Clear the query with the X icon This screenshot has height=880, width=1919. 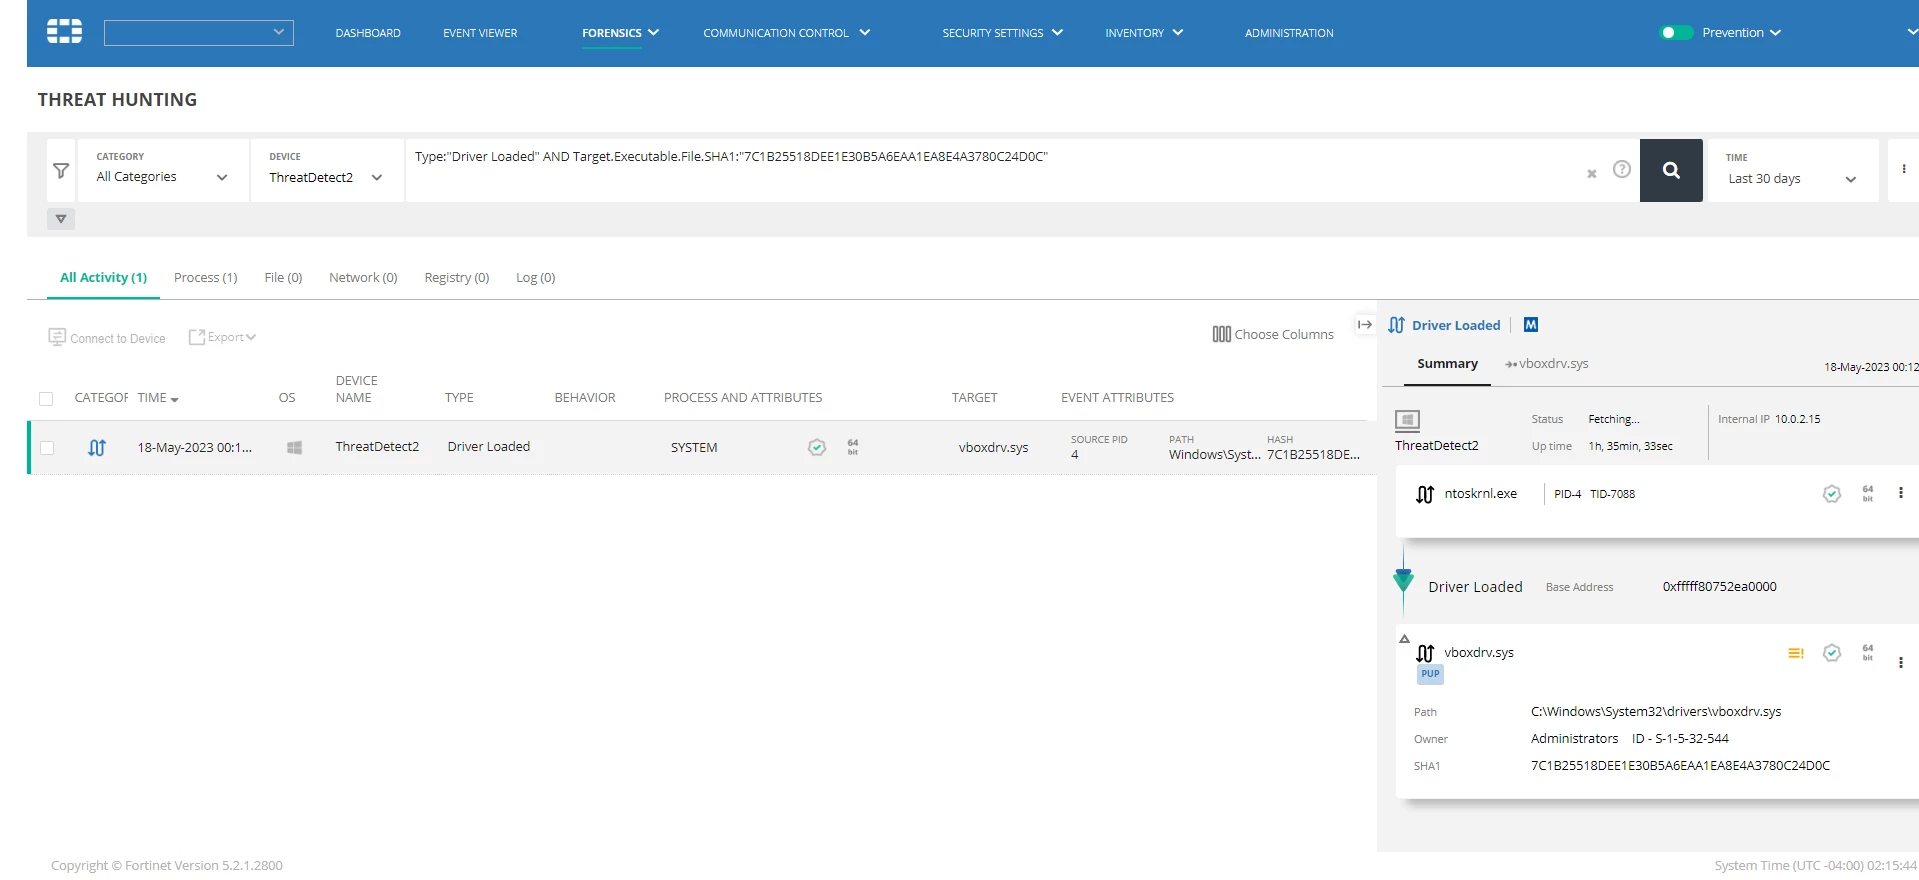pyautogui.click(x=1592, y=174)
